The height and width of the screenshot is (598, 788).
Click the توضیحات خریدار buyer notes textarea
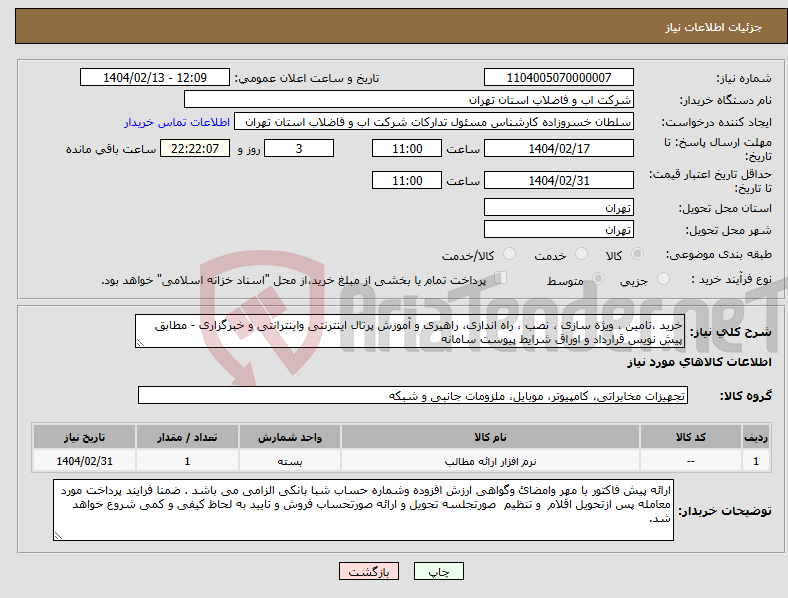[363, 510]
